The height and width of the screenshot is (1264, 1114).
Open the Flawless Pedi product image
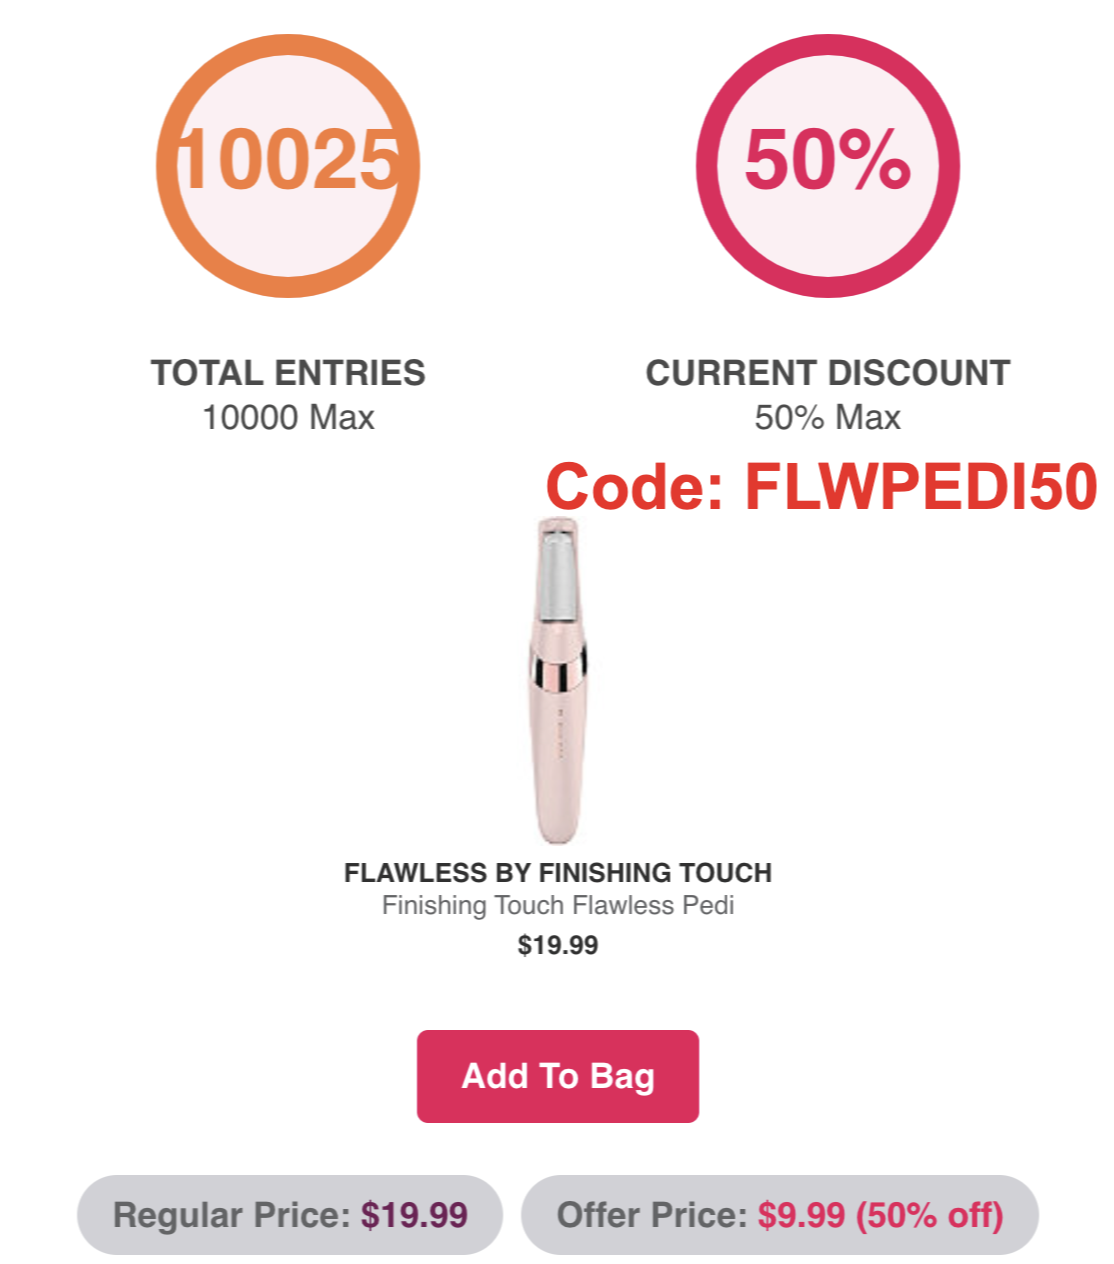[x=558, y=679]
